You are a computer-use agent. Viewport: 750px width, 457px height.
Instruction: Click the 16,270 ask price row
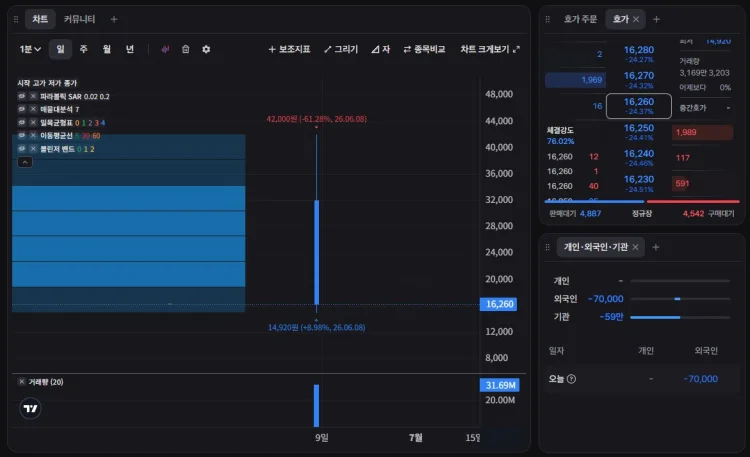(x=639, y=79)
